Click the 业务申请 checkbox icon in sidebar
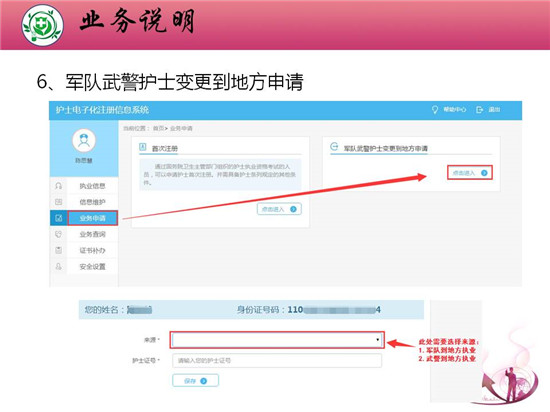The width and height of the screenshot is (550, 412). pos(59,218)
